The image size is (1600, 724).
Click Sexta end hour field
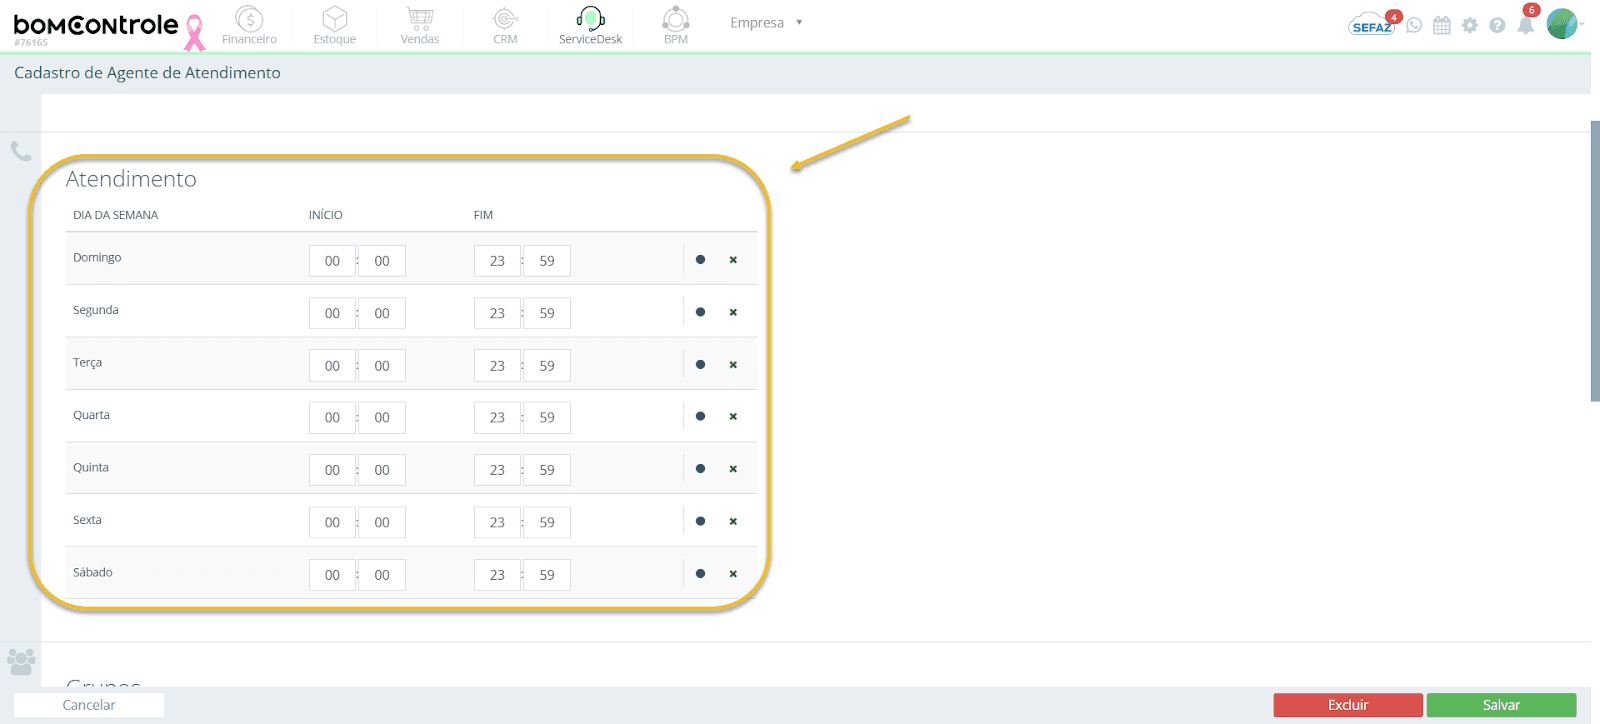tap(497, 522)
